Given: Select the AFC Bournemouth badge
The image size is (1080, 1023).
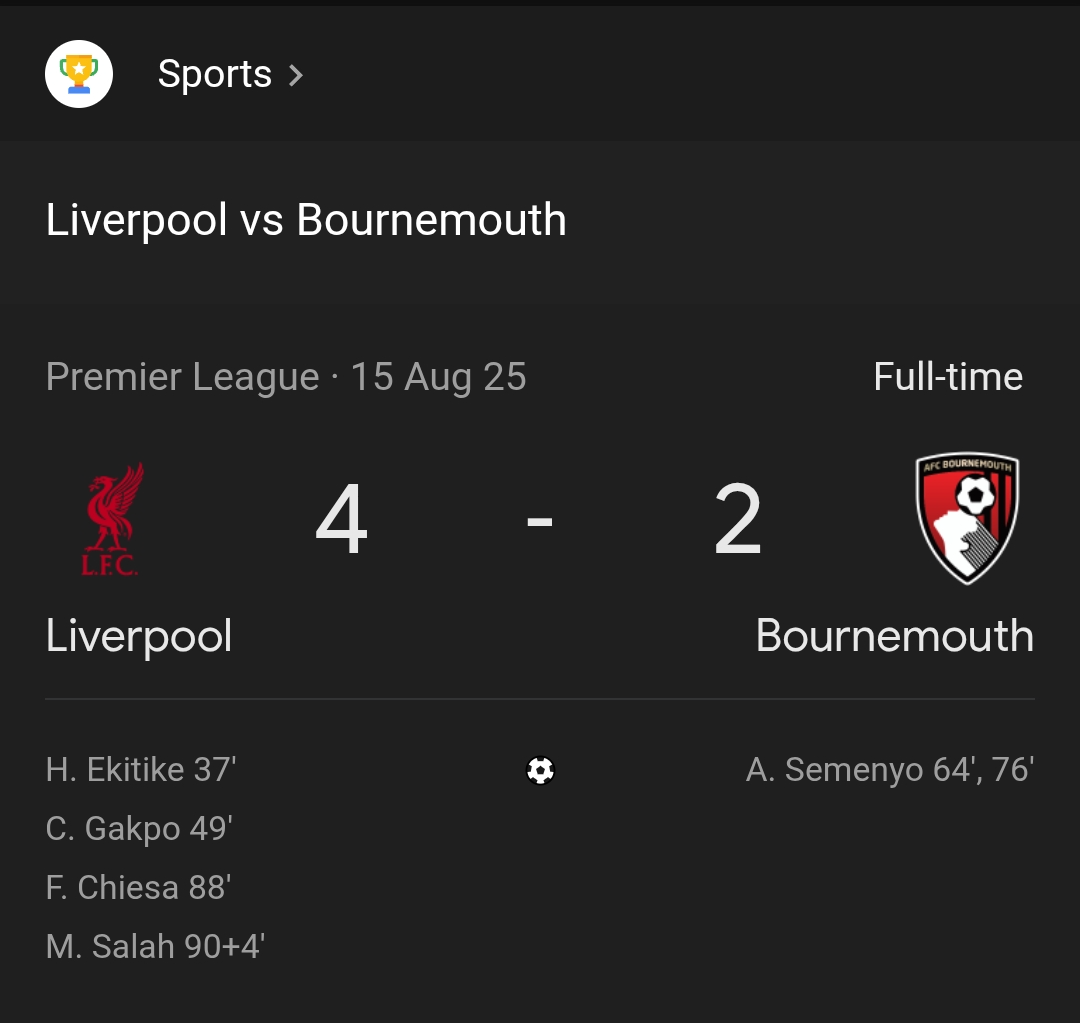Looking at the screenshot, I should point(966,518).
